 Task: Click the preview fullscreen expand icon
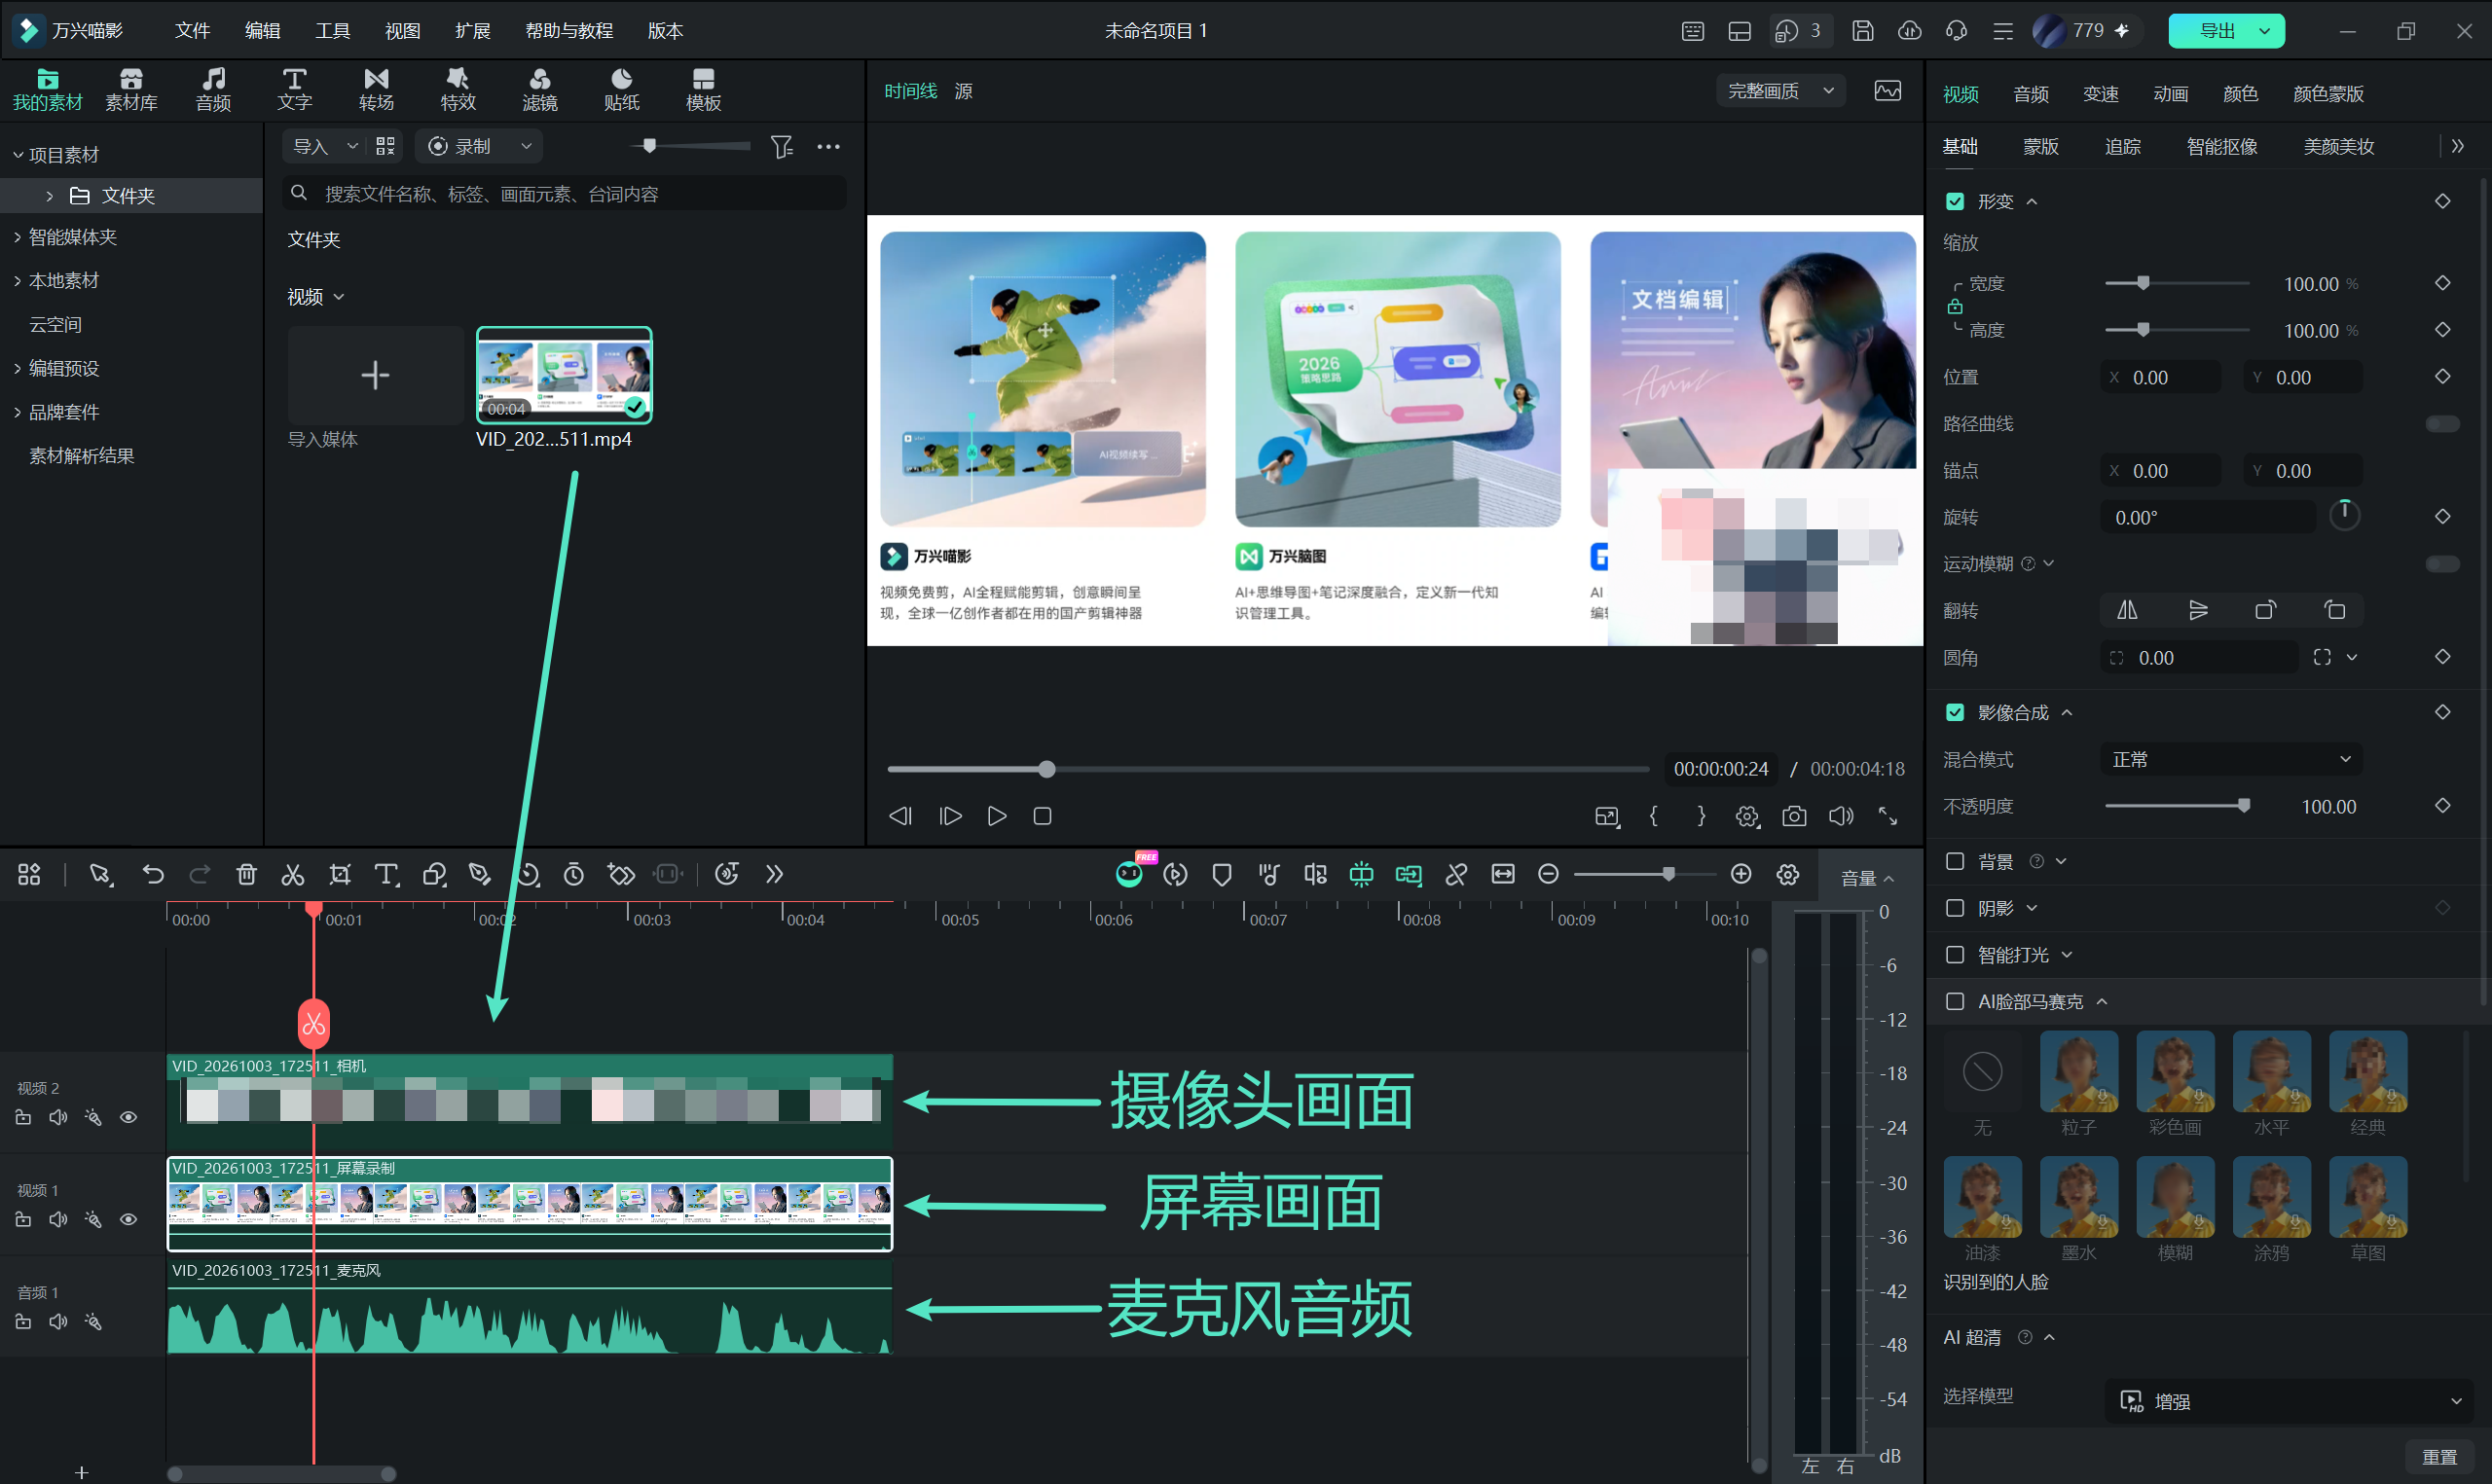point(1888,816)
